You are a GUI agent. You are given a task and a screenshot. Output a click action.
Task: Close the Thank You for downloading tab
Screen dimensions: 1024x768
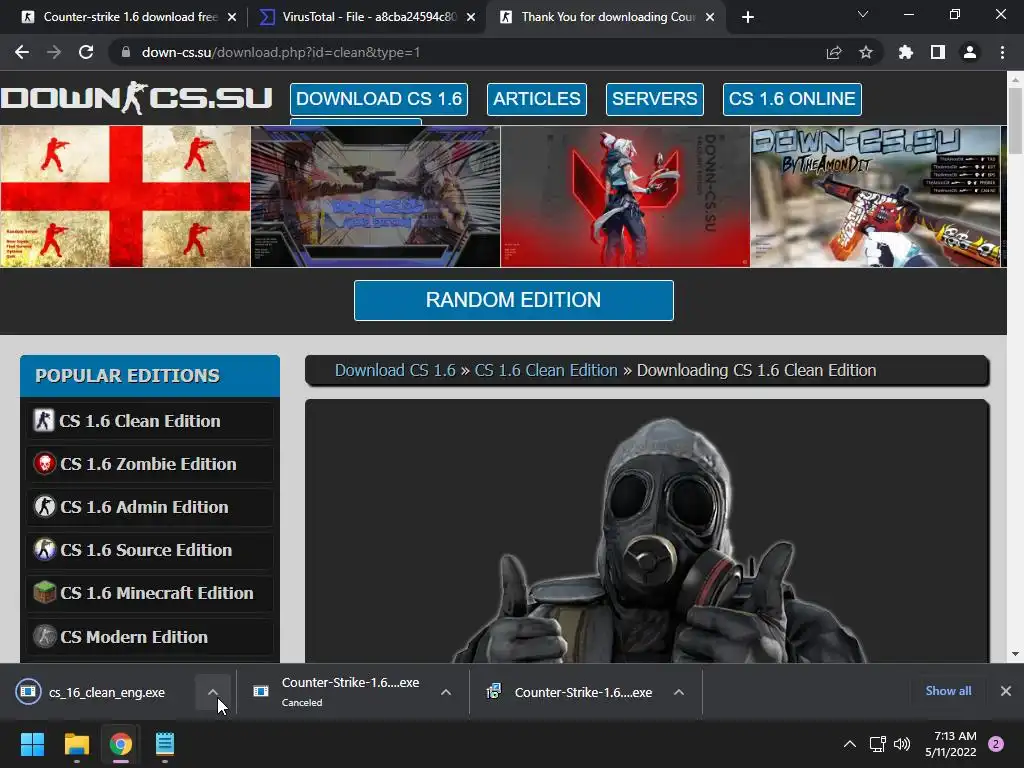710,17
